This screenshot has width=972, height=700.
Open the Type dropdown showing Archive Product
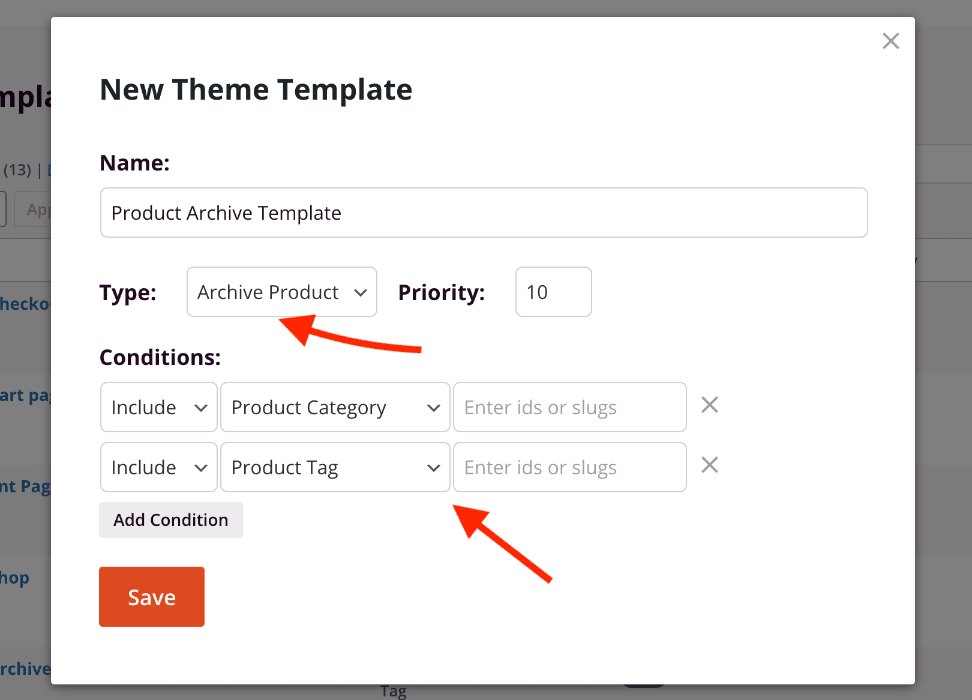[x=281, y=292]
